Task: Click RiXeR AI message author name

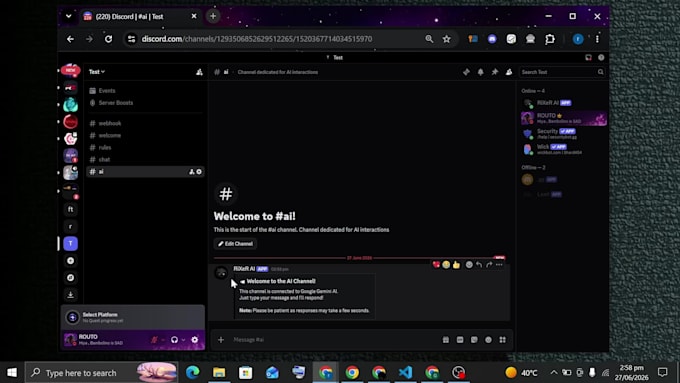Action: (244, 269)
